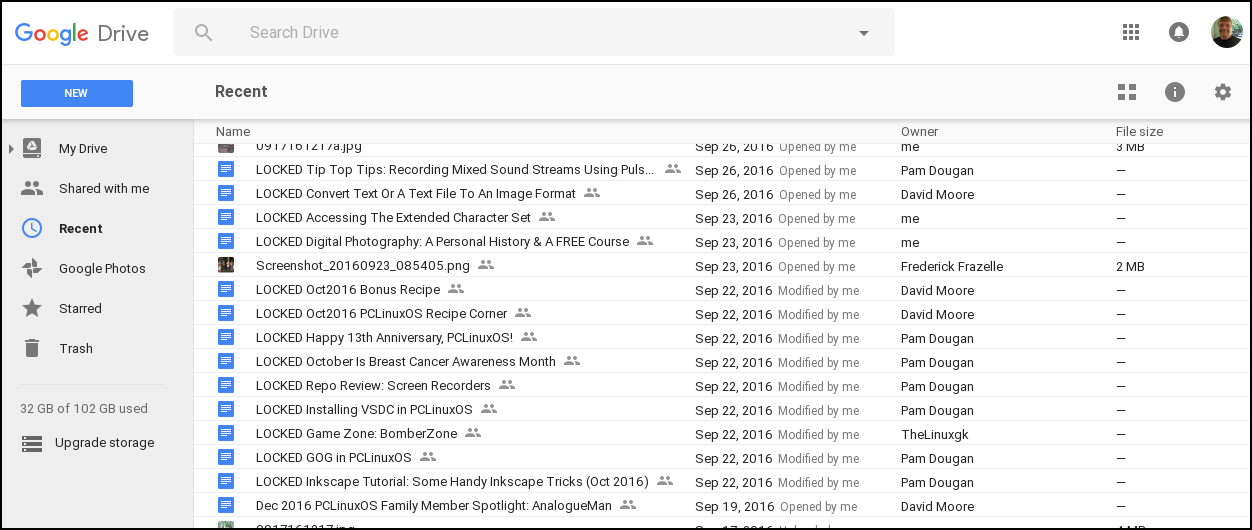
Task: Select 'LOCKED Convert Text Or A Text File' file
Action: (x=416, y=194)
